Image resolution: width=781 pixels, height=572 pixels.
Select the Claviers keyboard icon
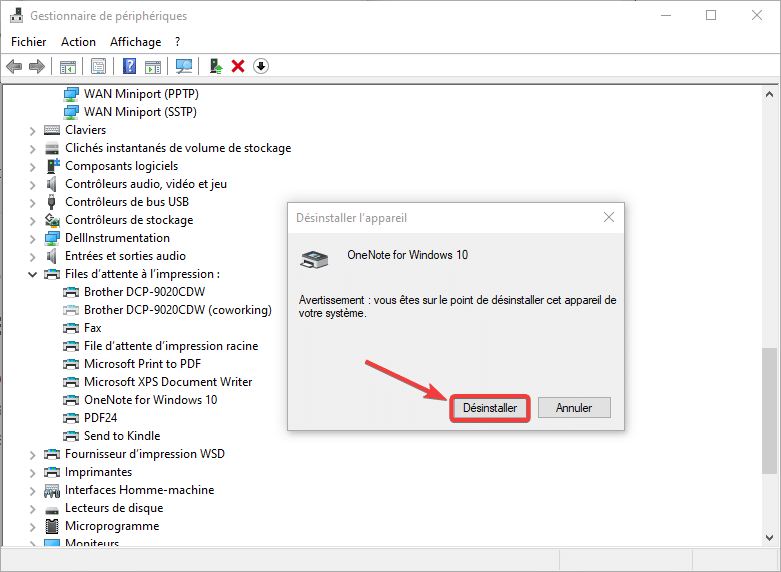(x=52, y=130)
